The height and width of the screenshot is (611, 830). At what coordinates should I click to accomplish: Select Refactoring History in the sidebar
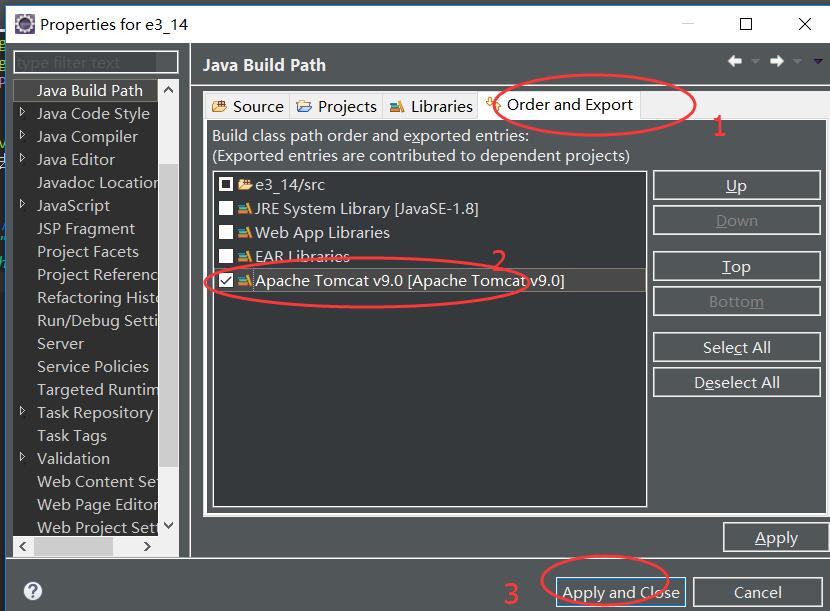pos(97,298)
